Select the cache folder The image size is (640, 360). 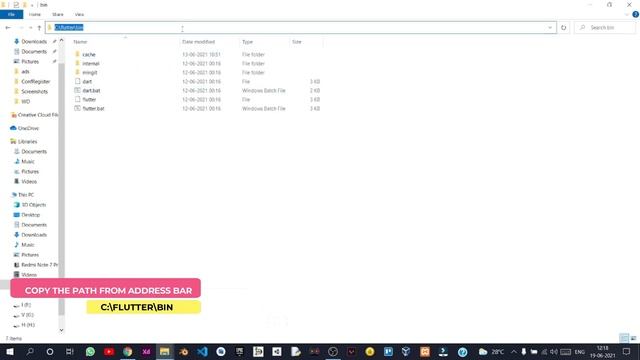89,54
